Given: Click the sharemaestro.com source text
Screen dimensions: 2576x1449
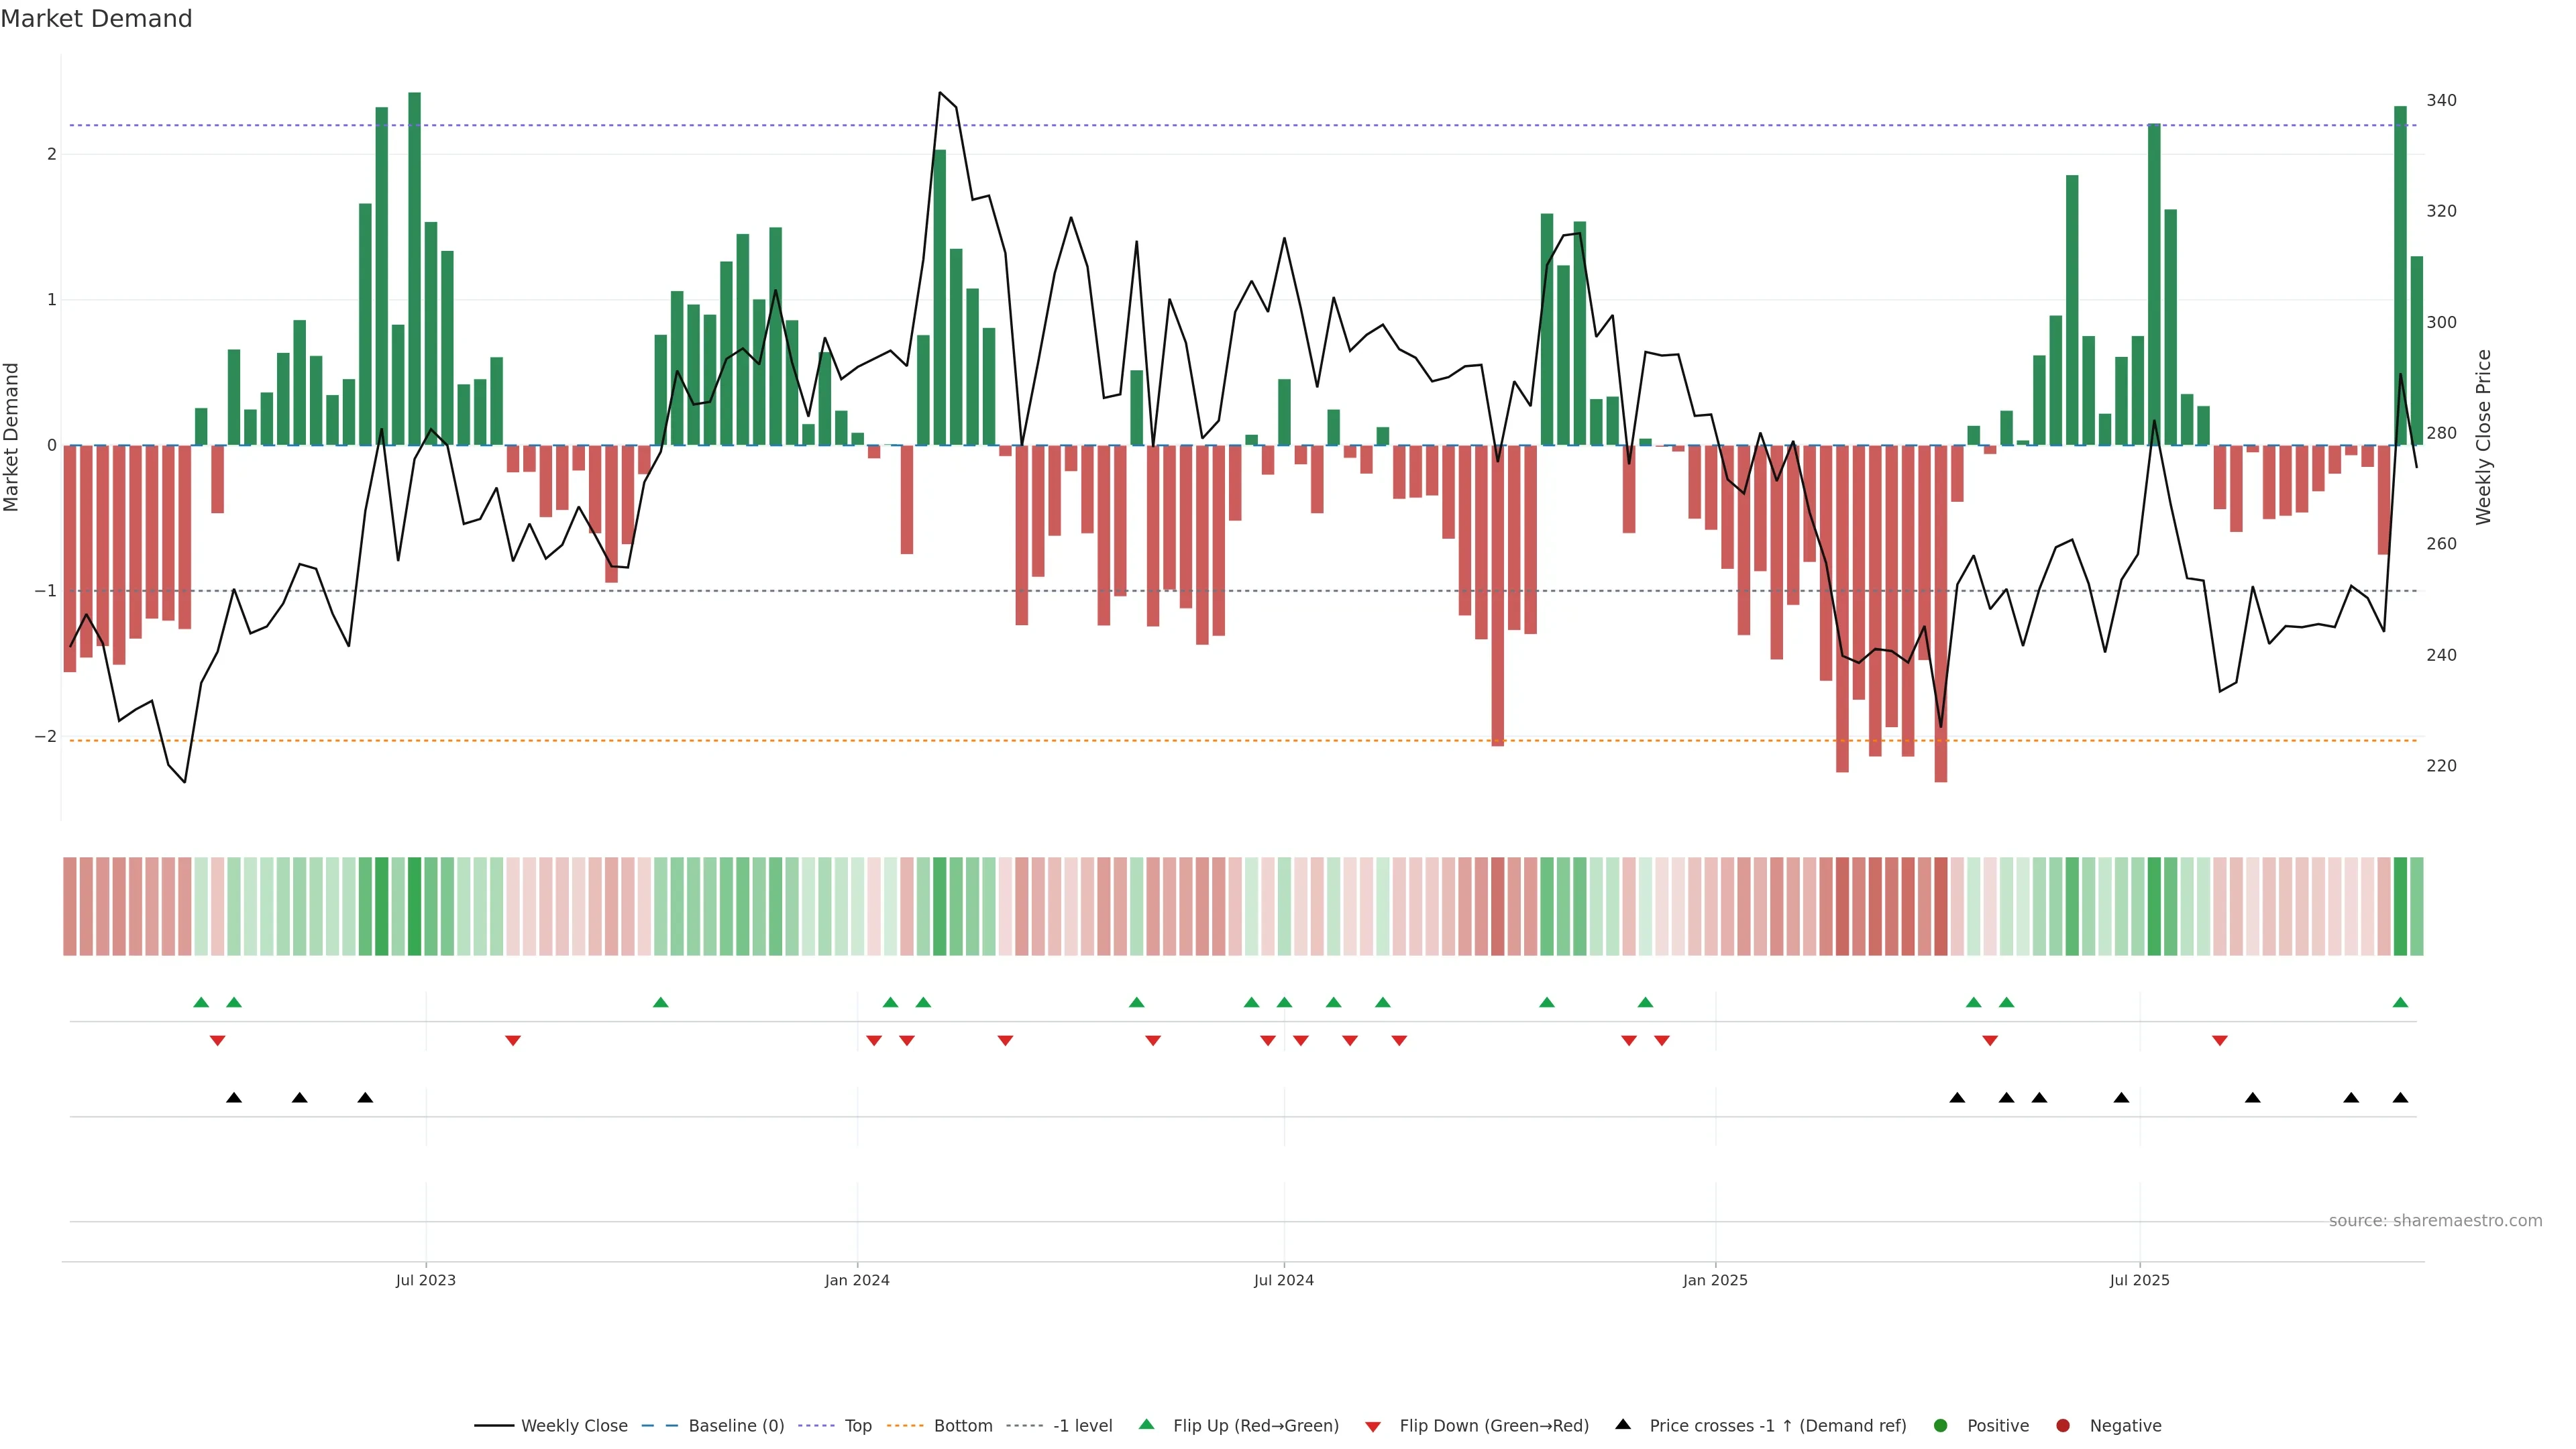Looking at the screenshot, I should tap(2435, 1220).
